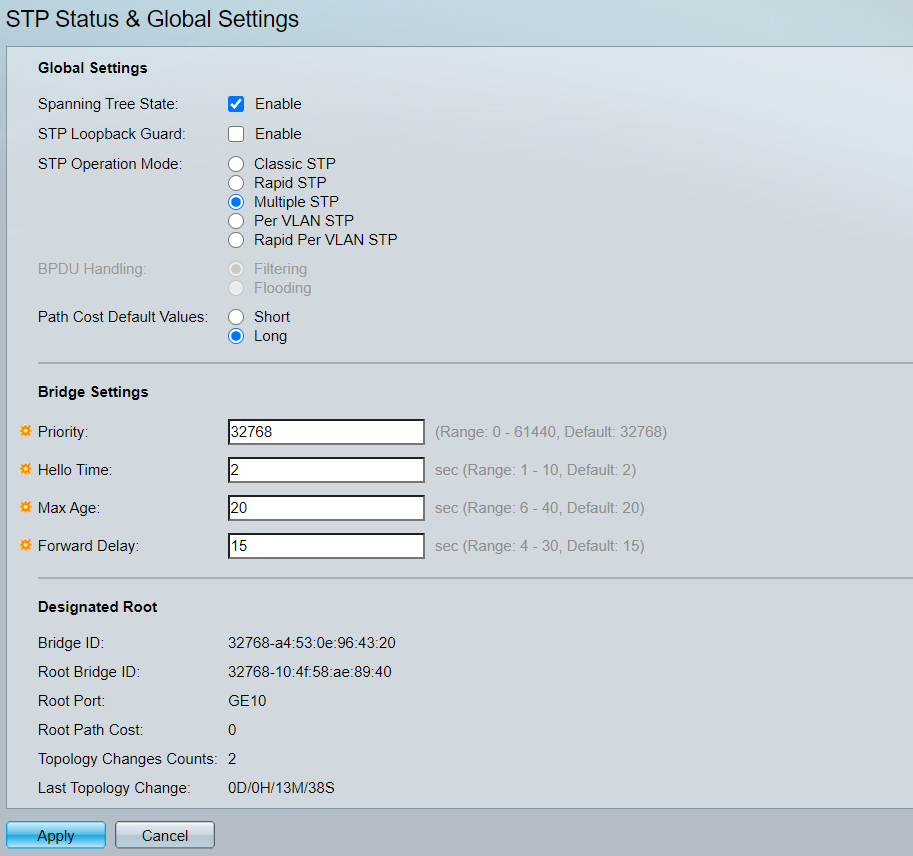Set path cost default to Short
The image size is (913, 856).
tap(236, 317)
